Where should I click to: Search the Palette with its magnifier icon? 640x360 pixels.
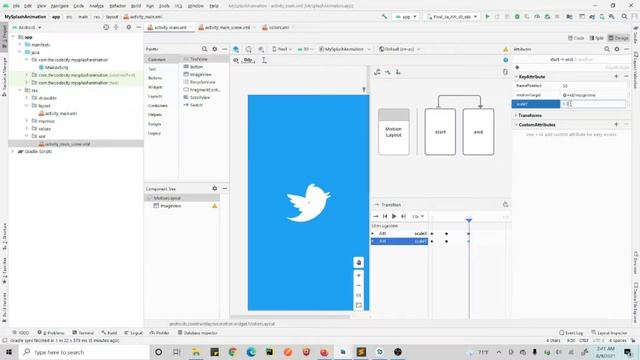pyautogui.click(x=204, y=49)
